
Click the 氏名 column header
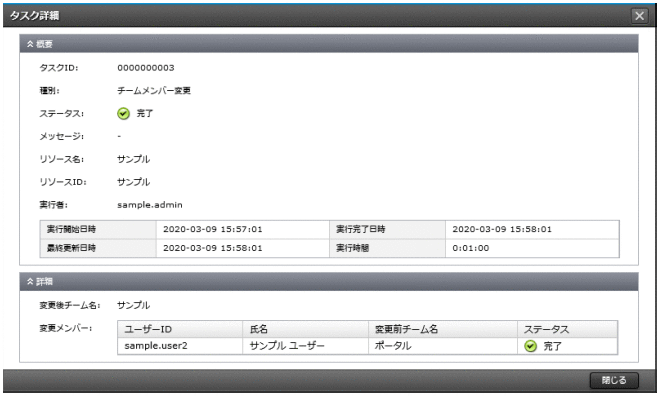(306, 329)
